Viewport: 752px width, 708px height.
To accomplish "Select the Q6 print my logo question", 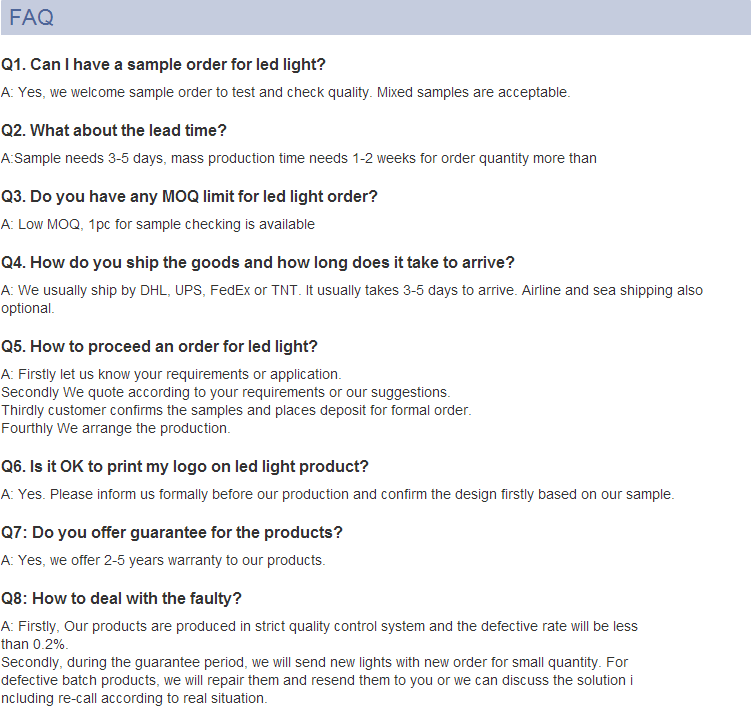I will point(185,467).
